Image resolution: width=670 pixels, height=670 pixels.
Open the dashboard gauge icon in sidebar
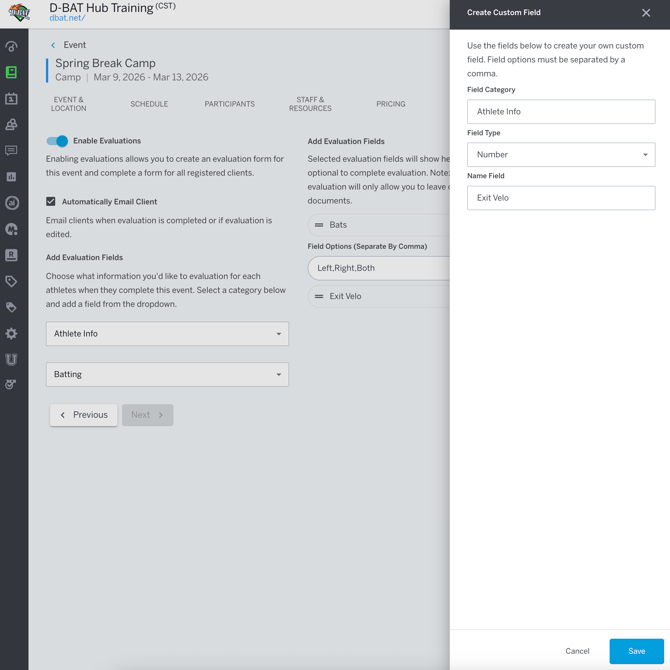pyautogui.click(x=11, y=46)
